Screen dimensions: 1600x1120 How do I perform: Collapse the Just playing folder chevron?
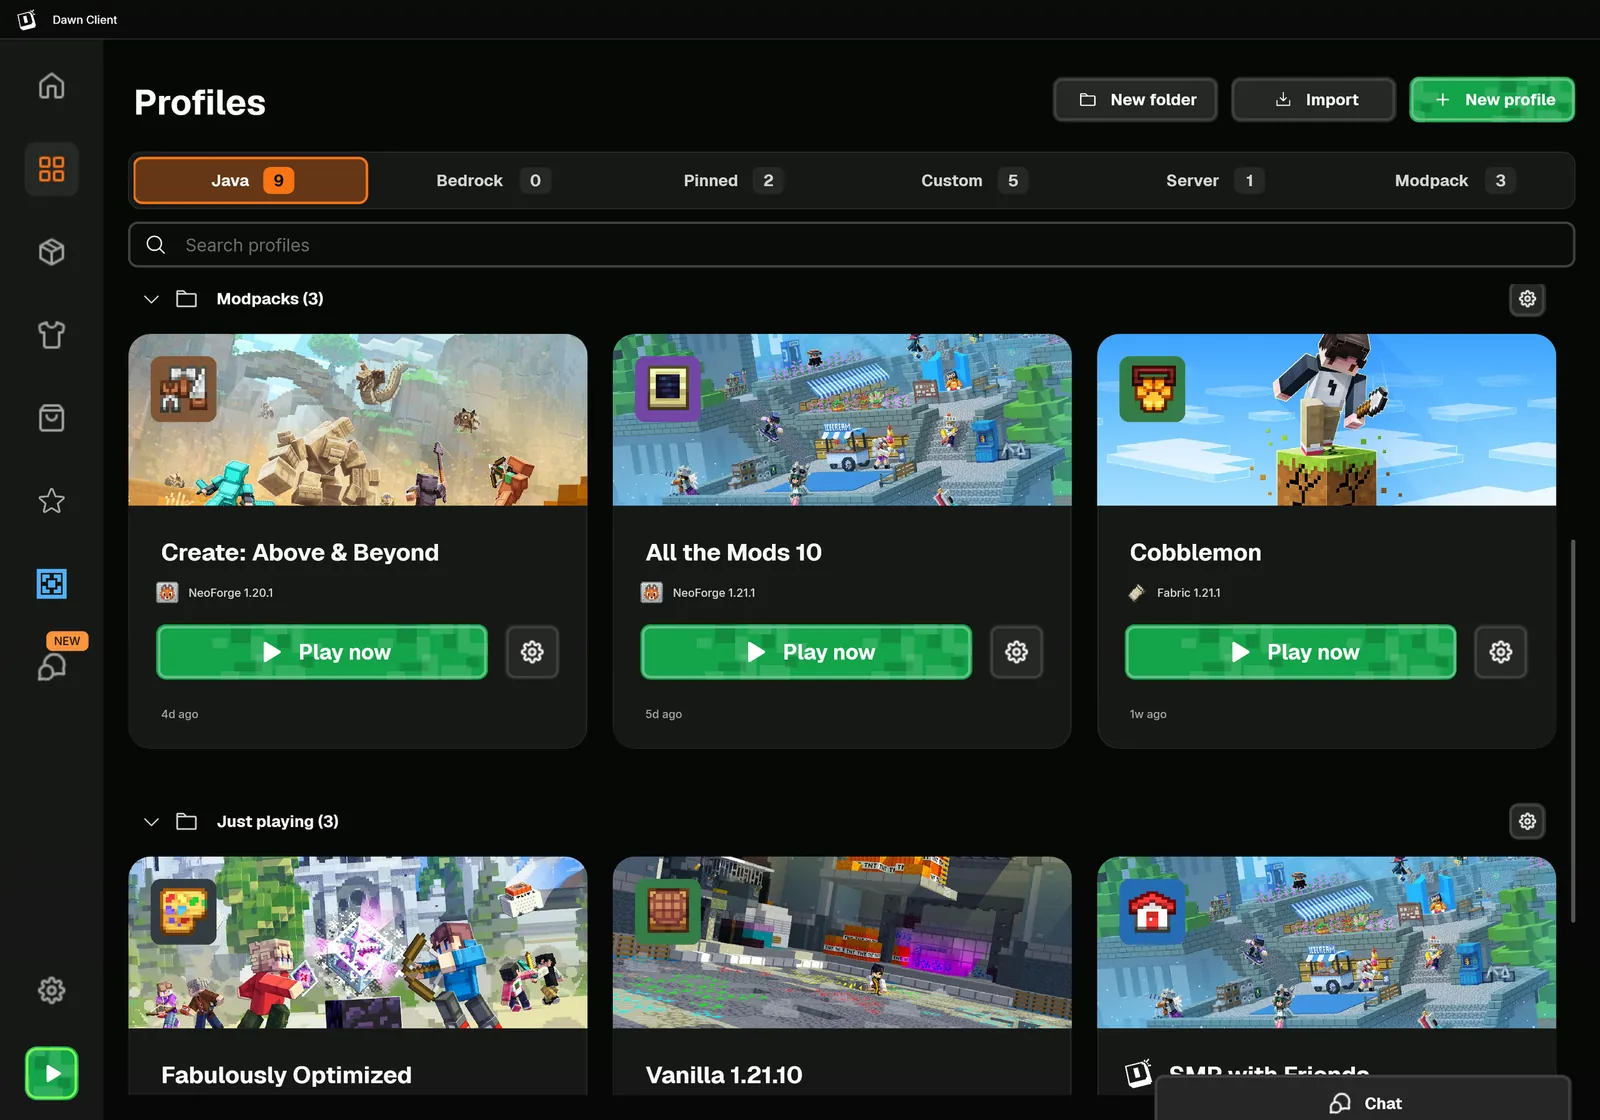[151, 822]
